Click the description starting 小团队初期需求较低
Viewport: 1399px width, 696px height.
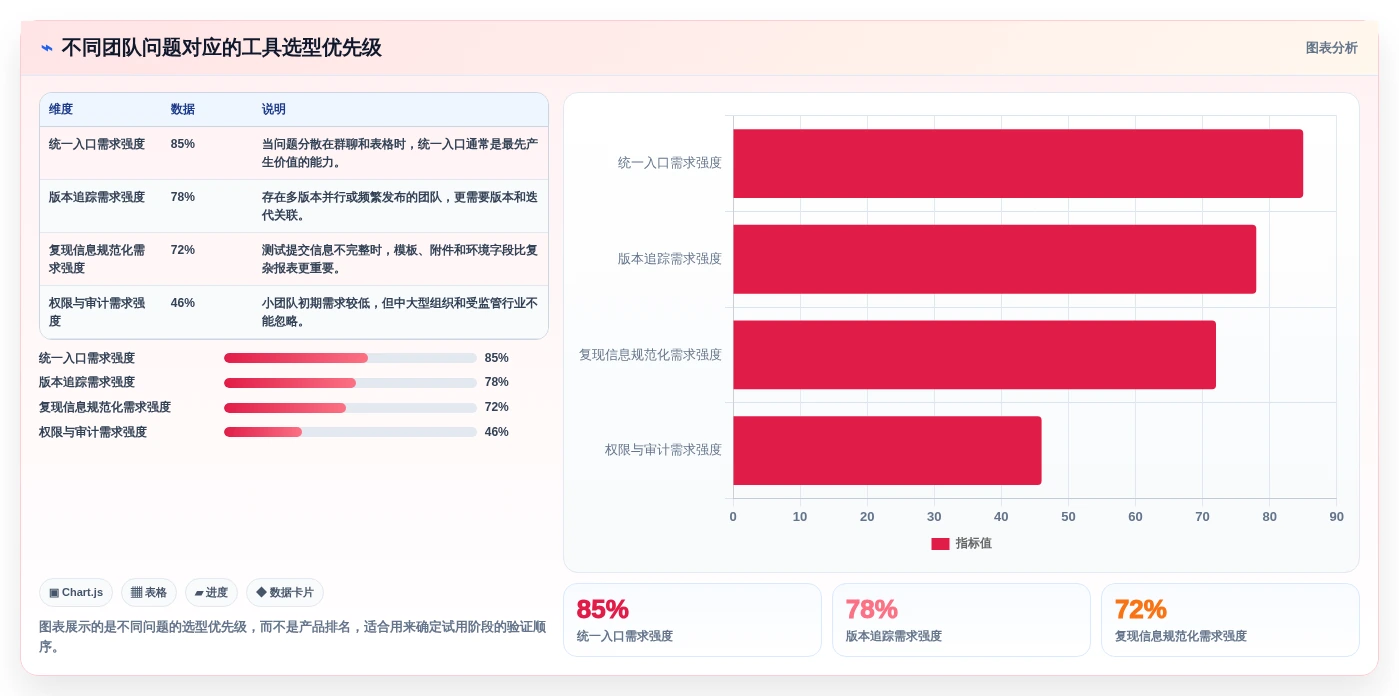pos(400,312)
